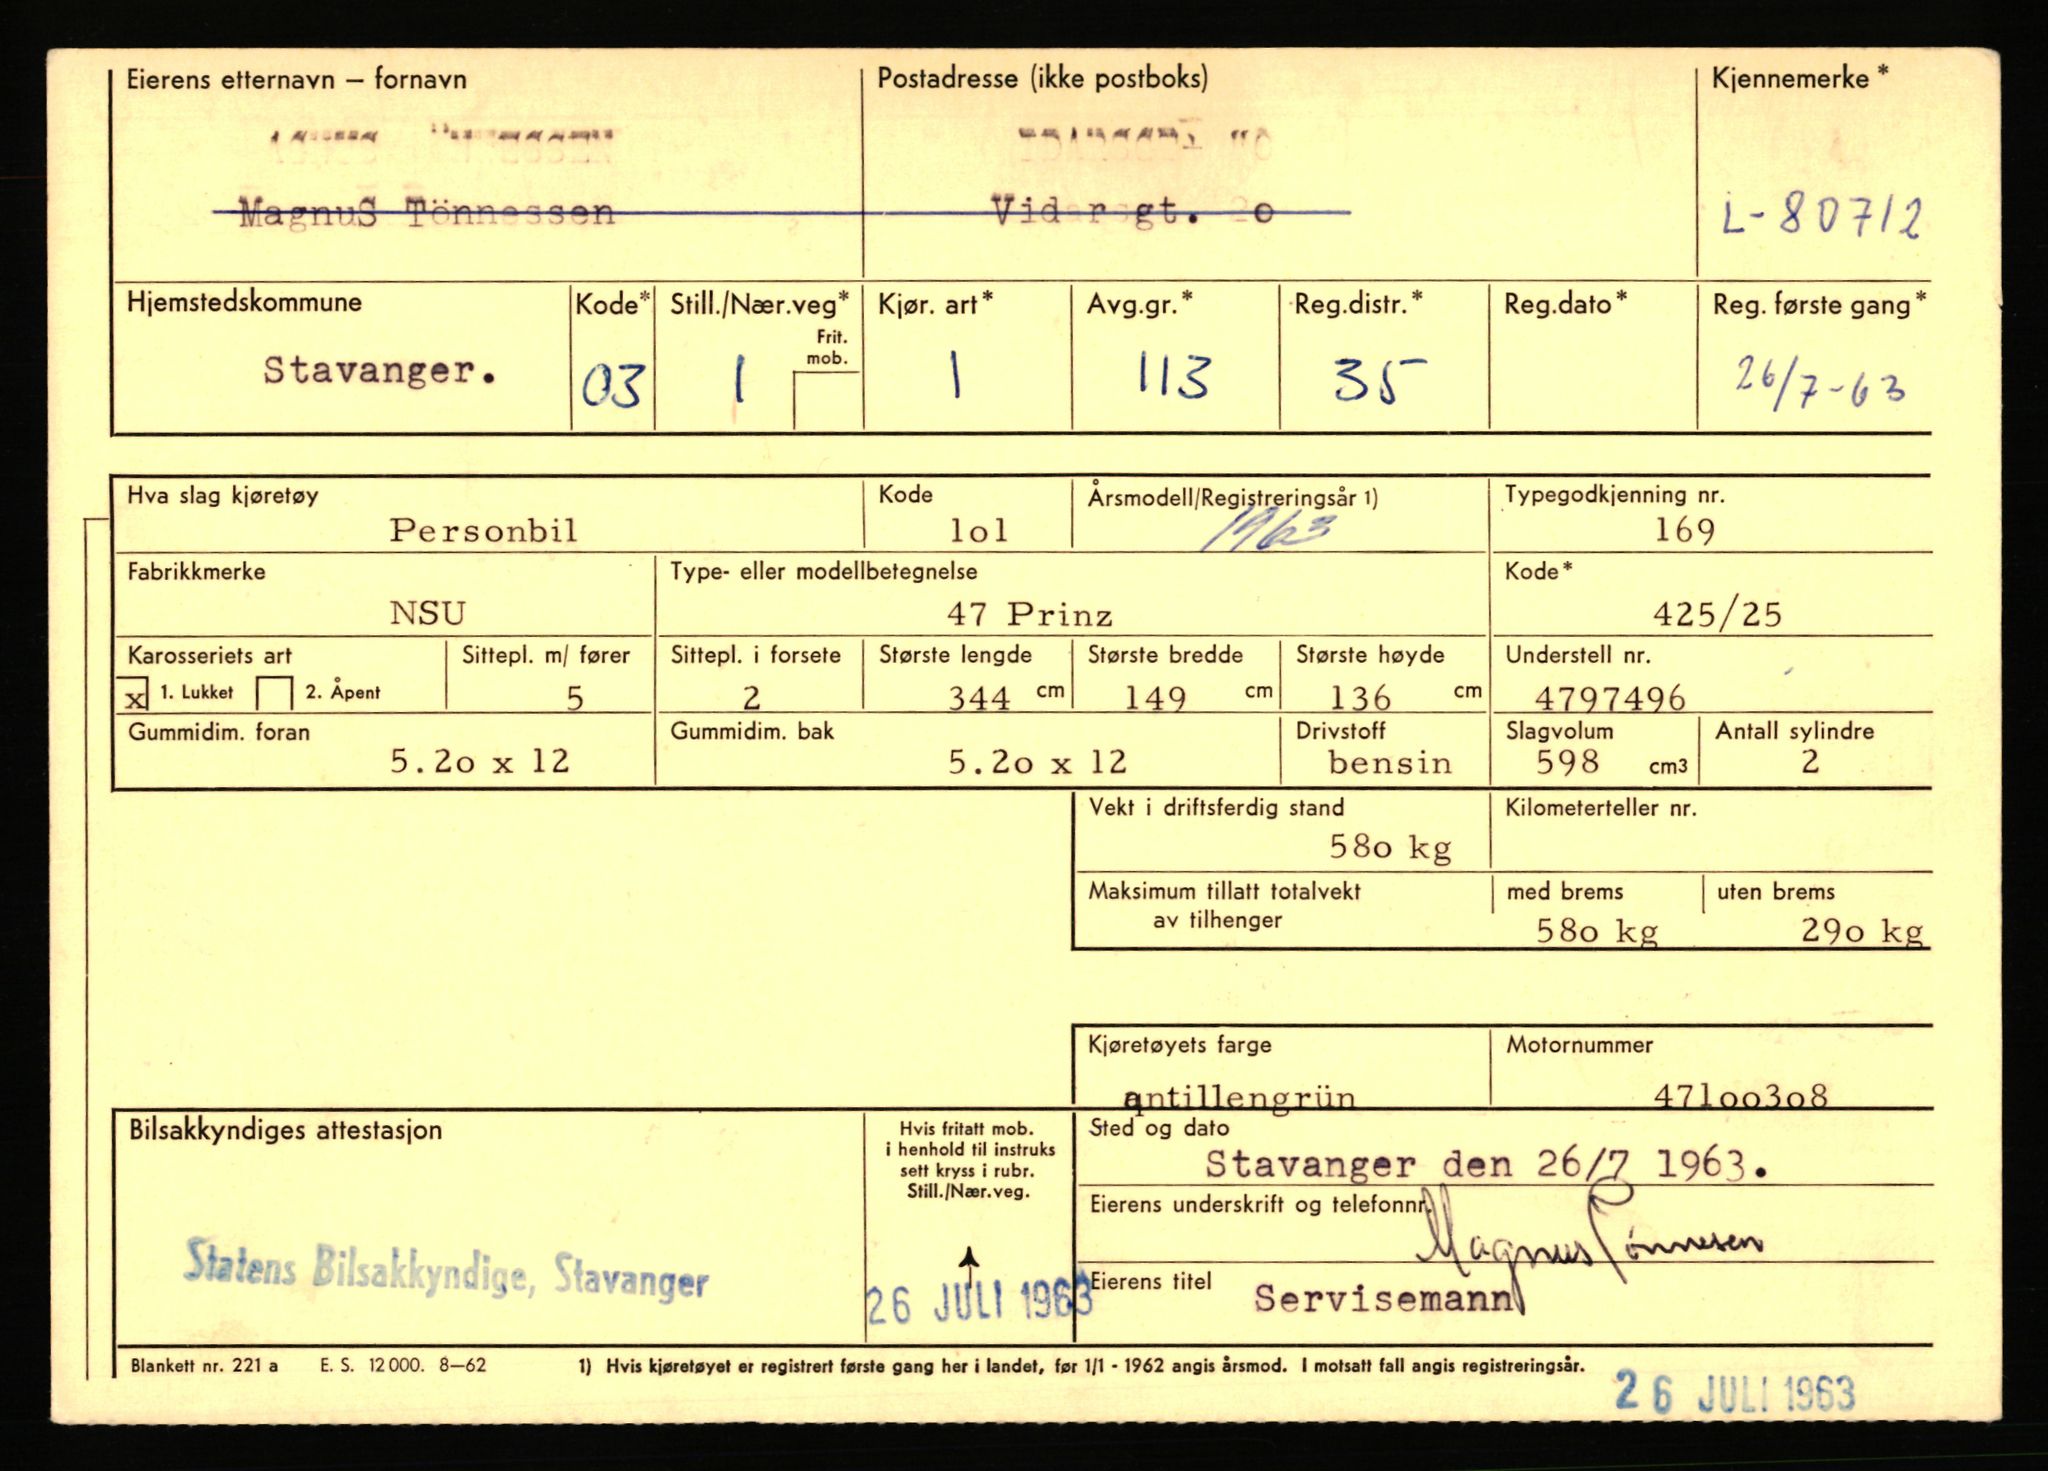Click the Avg.gr. value '113'
Image resolution: width=2048 pixels, height=1471 pixels.
pos(1174,377)
